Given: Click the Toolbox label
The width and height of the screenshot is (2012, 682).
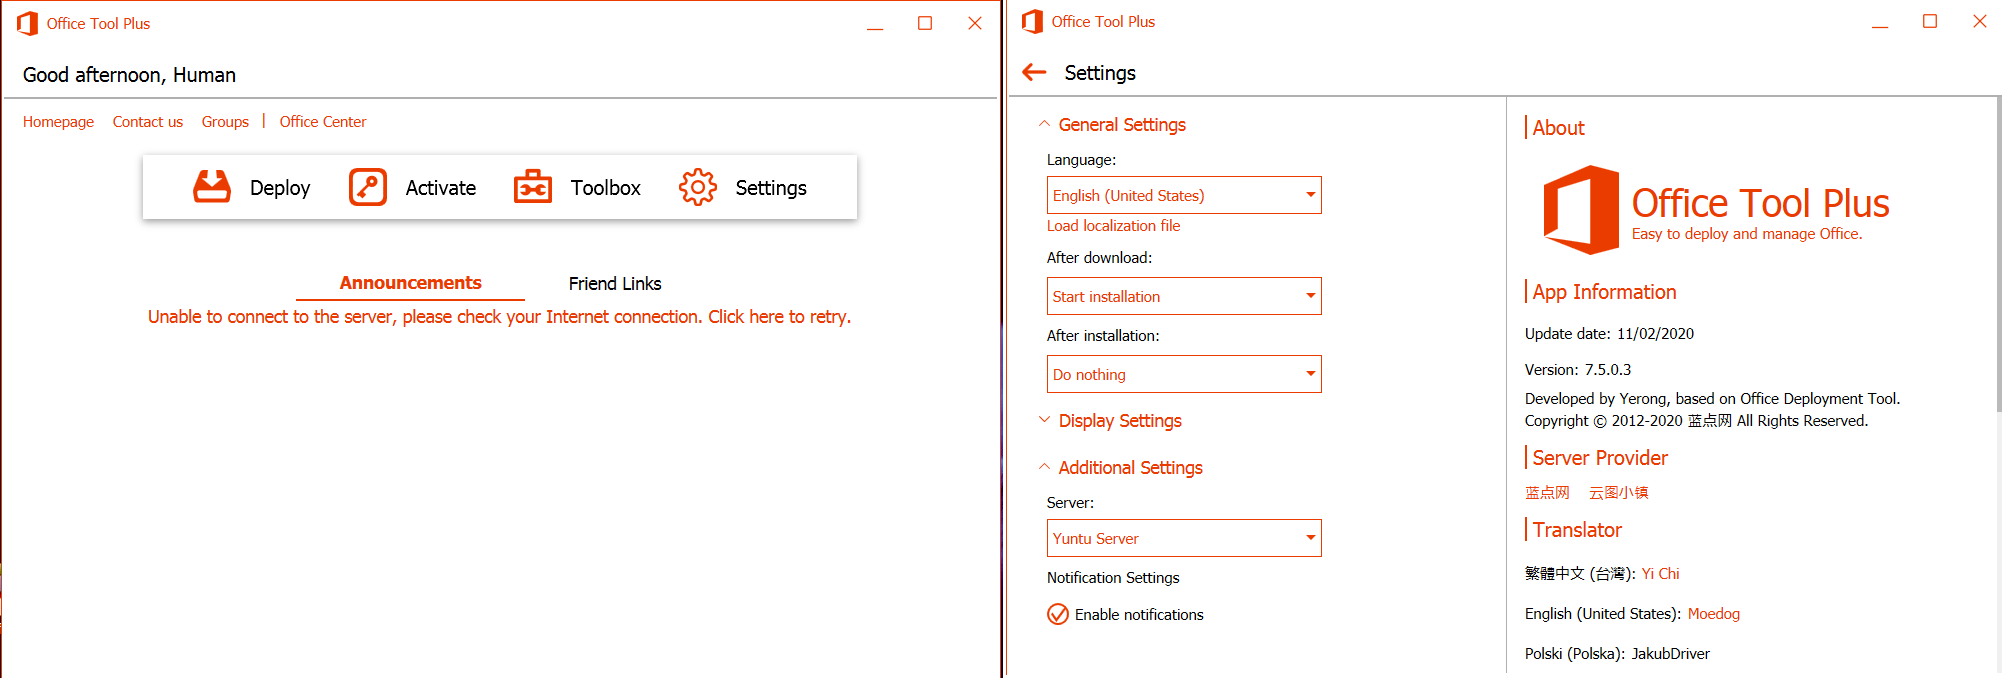Looking at the screenshot, I should (606, 188).
